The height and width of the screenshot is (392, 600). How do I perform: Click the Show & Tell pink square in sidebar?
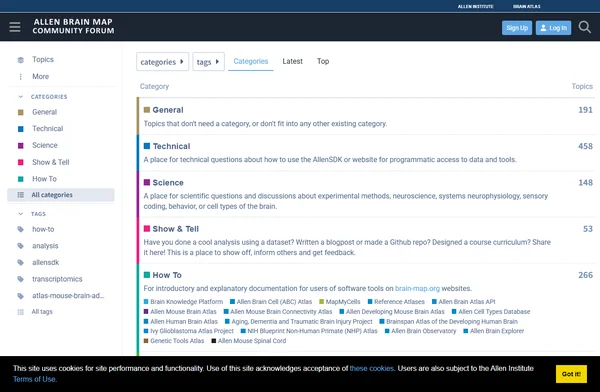click(21, 162)
